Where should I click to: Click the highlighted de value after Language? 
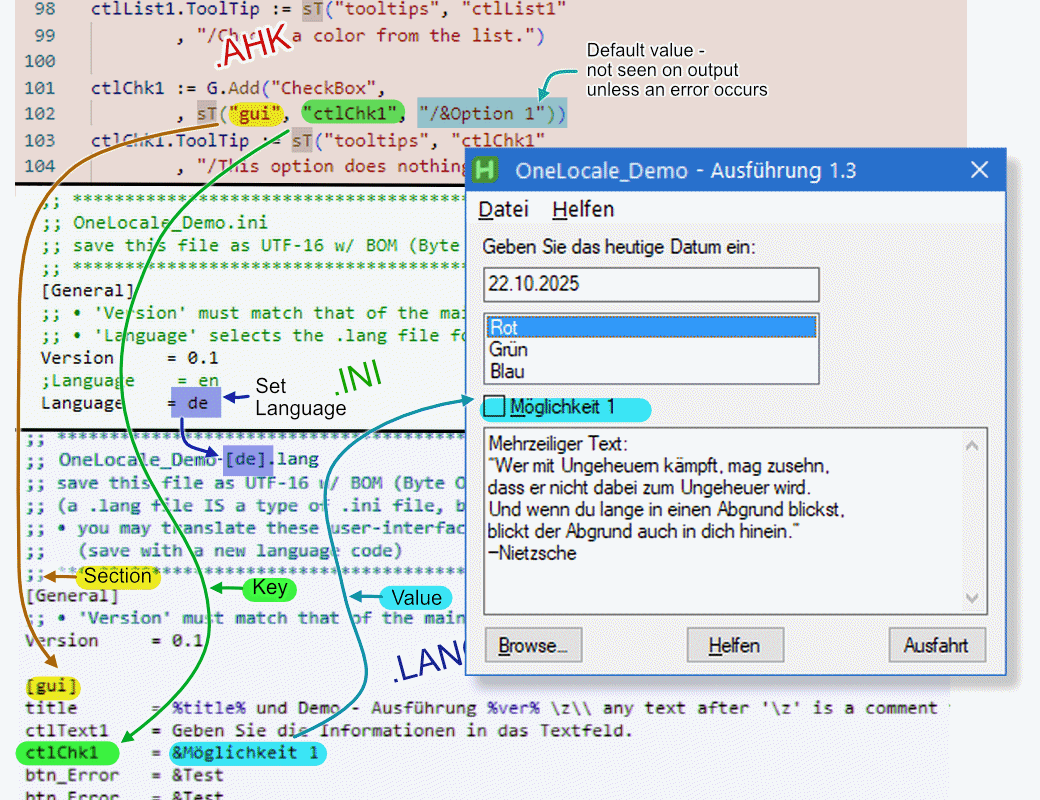point(197,403)
